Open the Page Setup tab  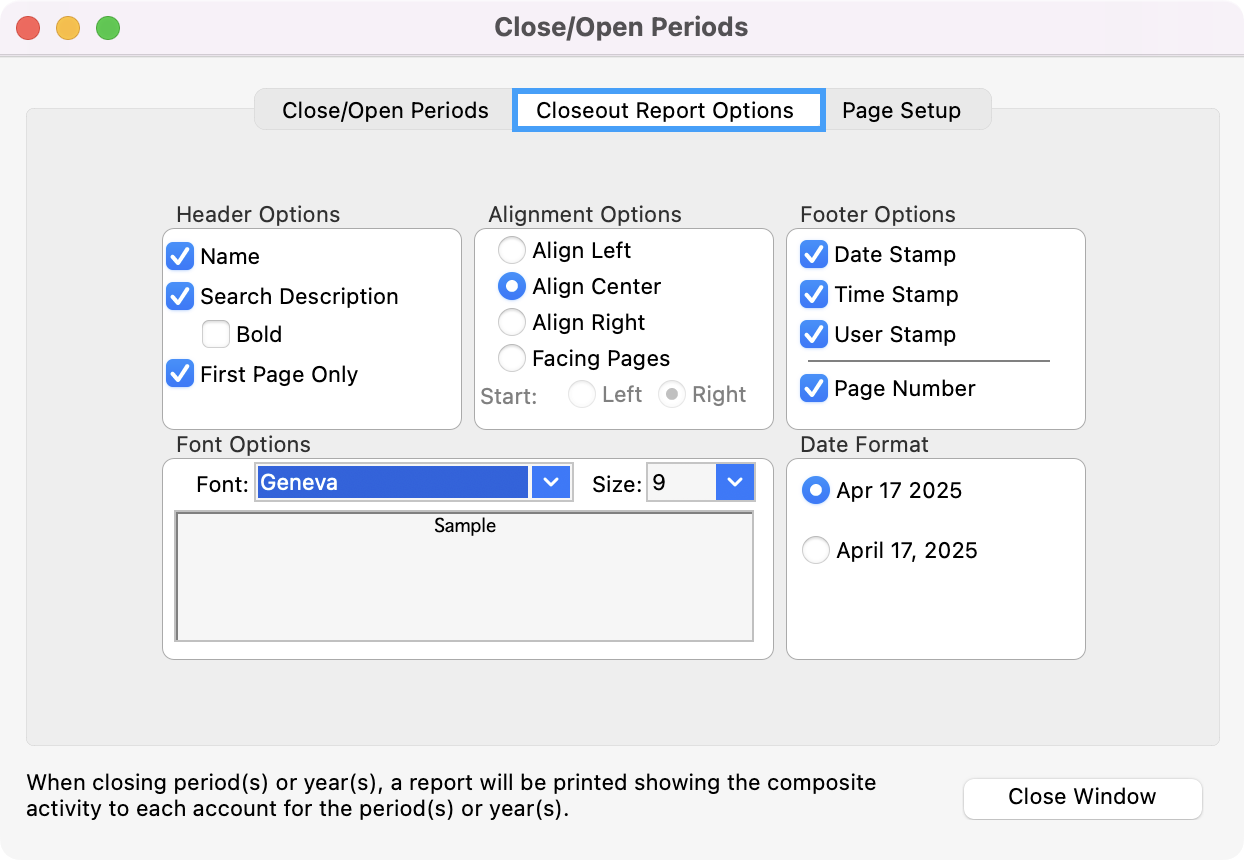(x=901, y=110)
